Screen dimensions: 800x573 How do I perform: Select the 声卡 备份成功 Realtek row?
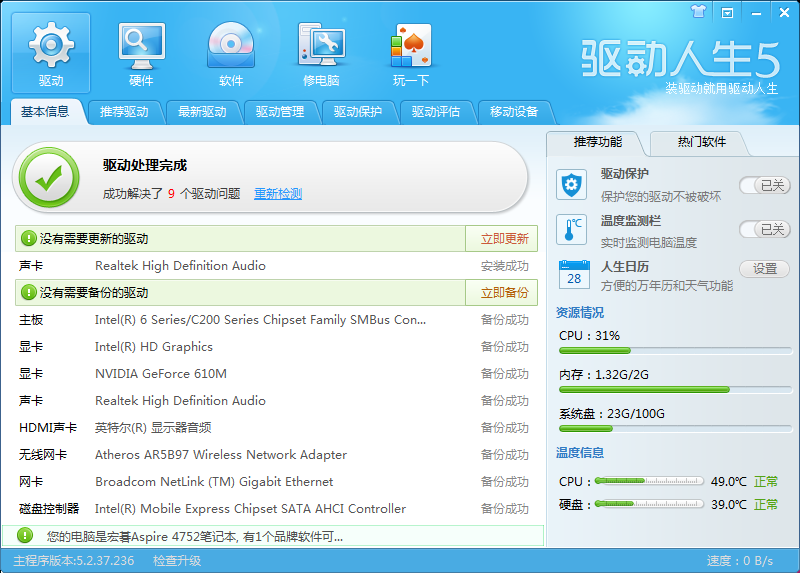tap(276, 401)
